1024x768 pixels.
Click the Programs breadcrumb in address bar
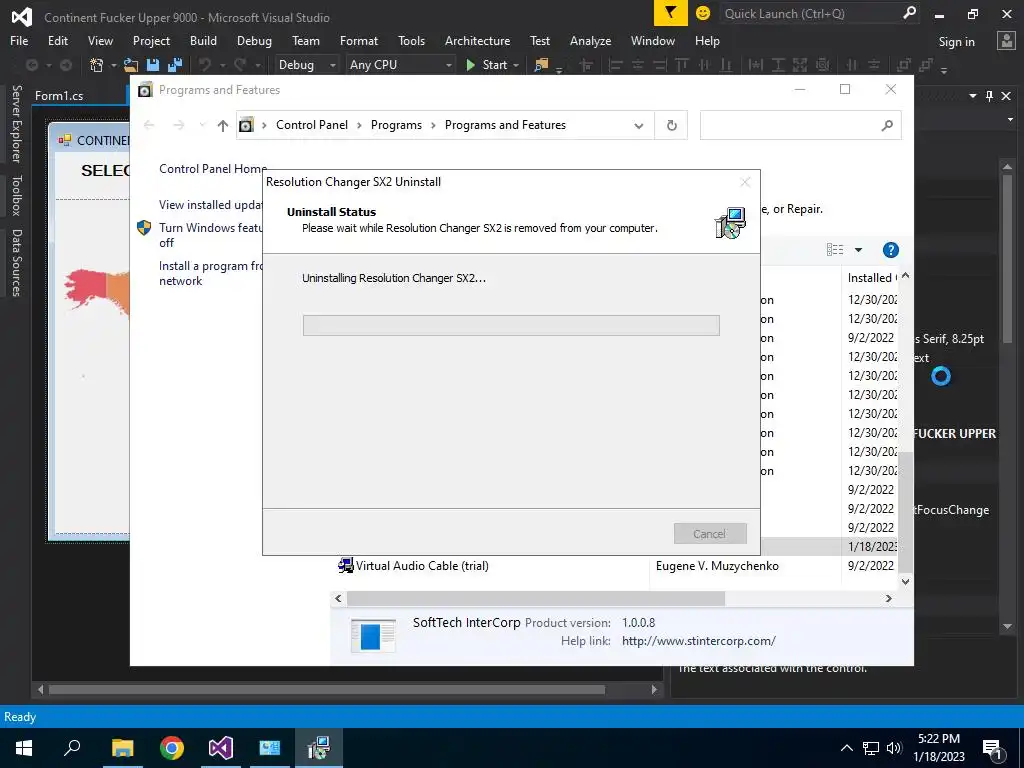(396, 125)
